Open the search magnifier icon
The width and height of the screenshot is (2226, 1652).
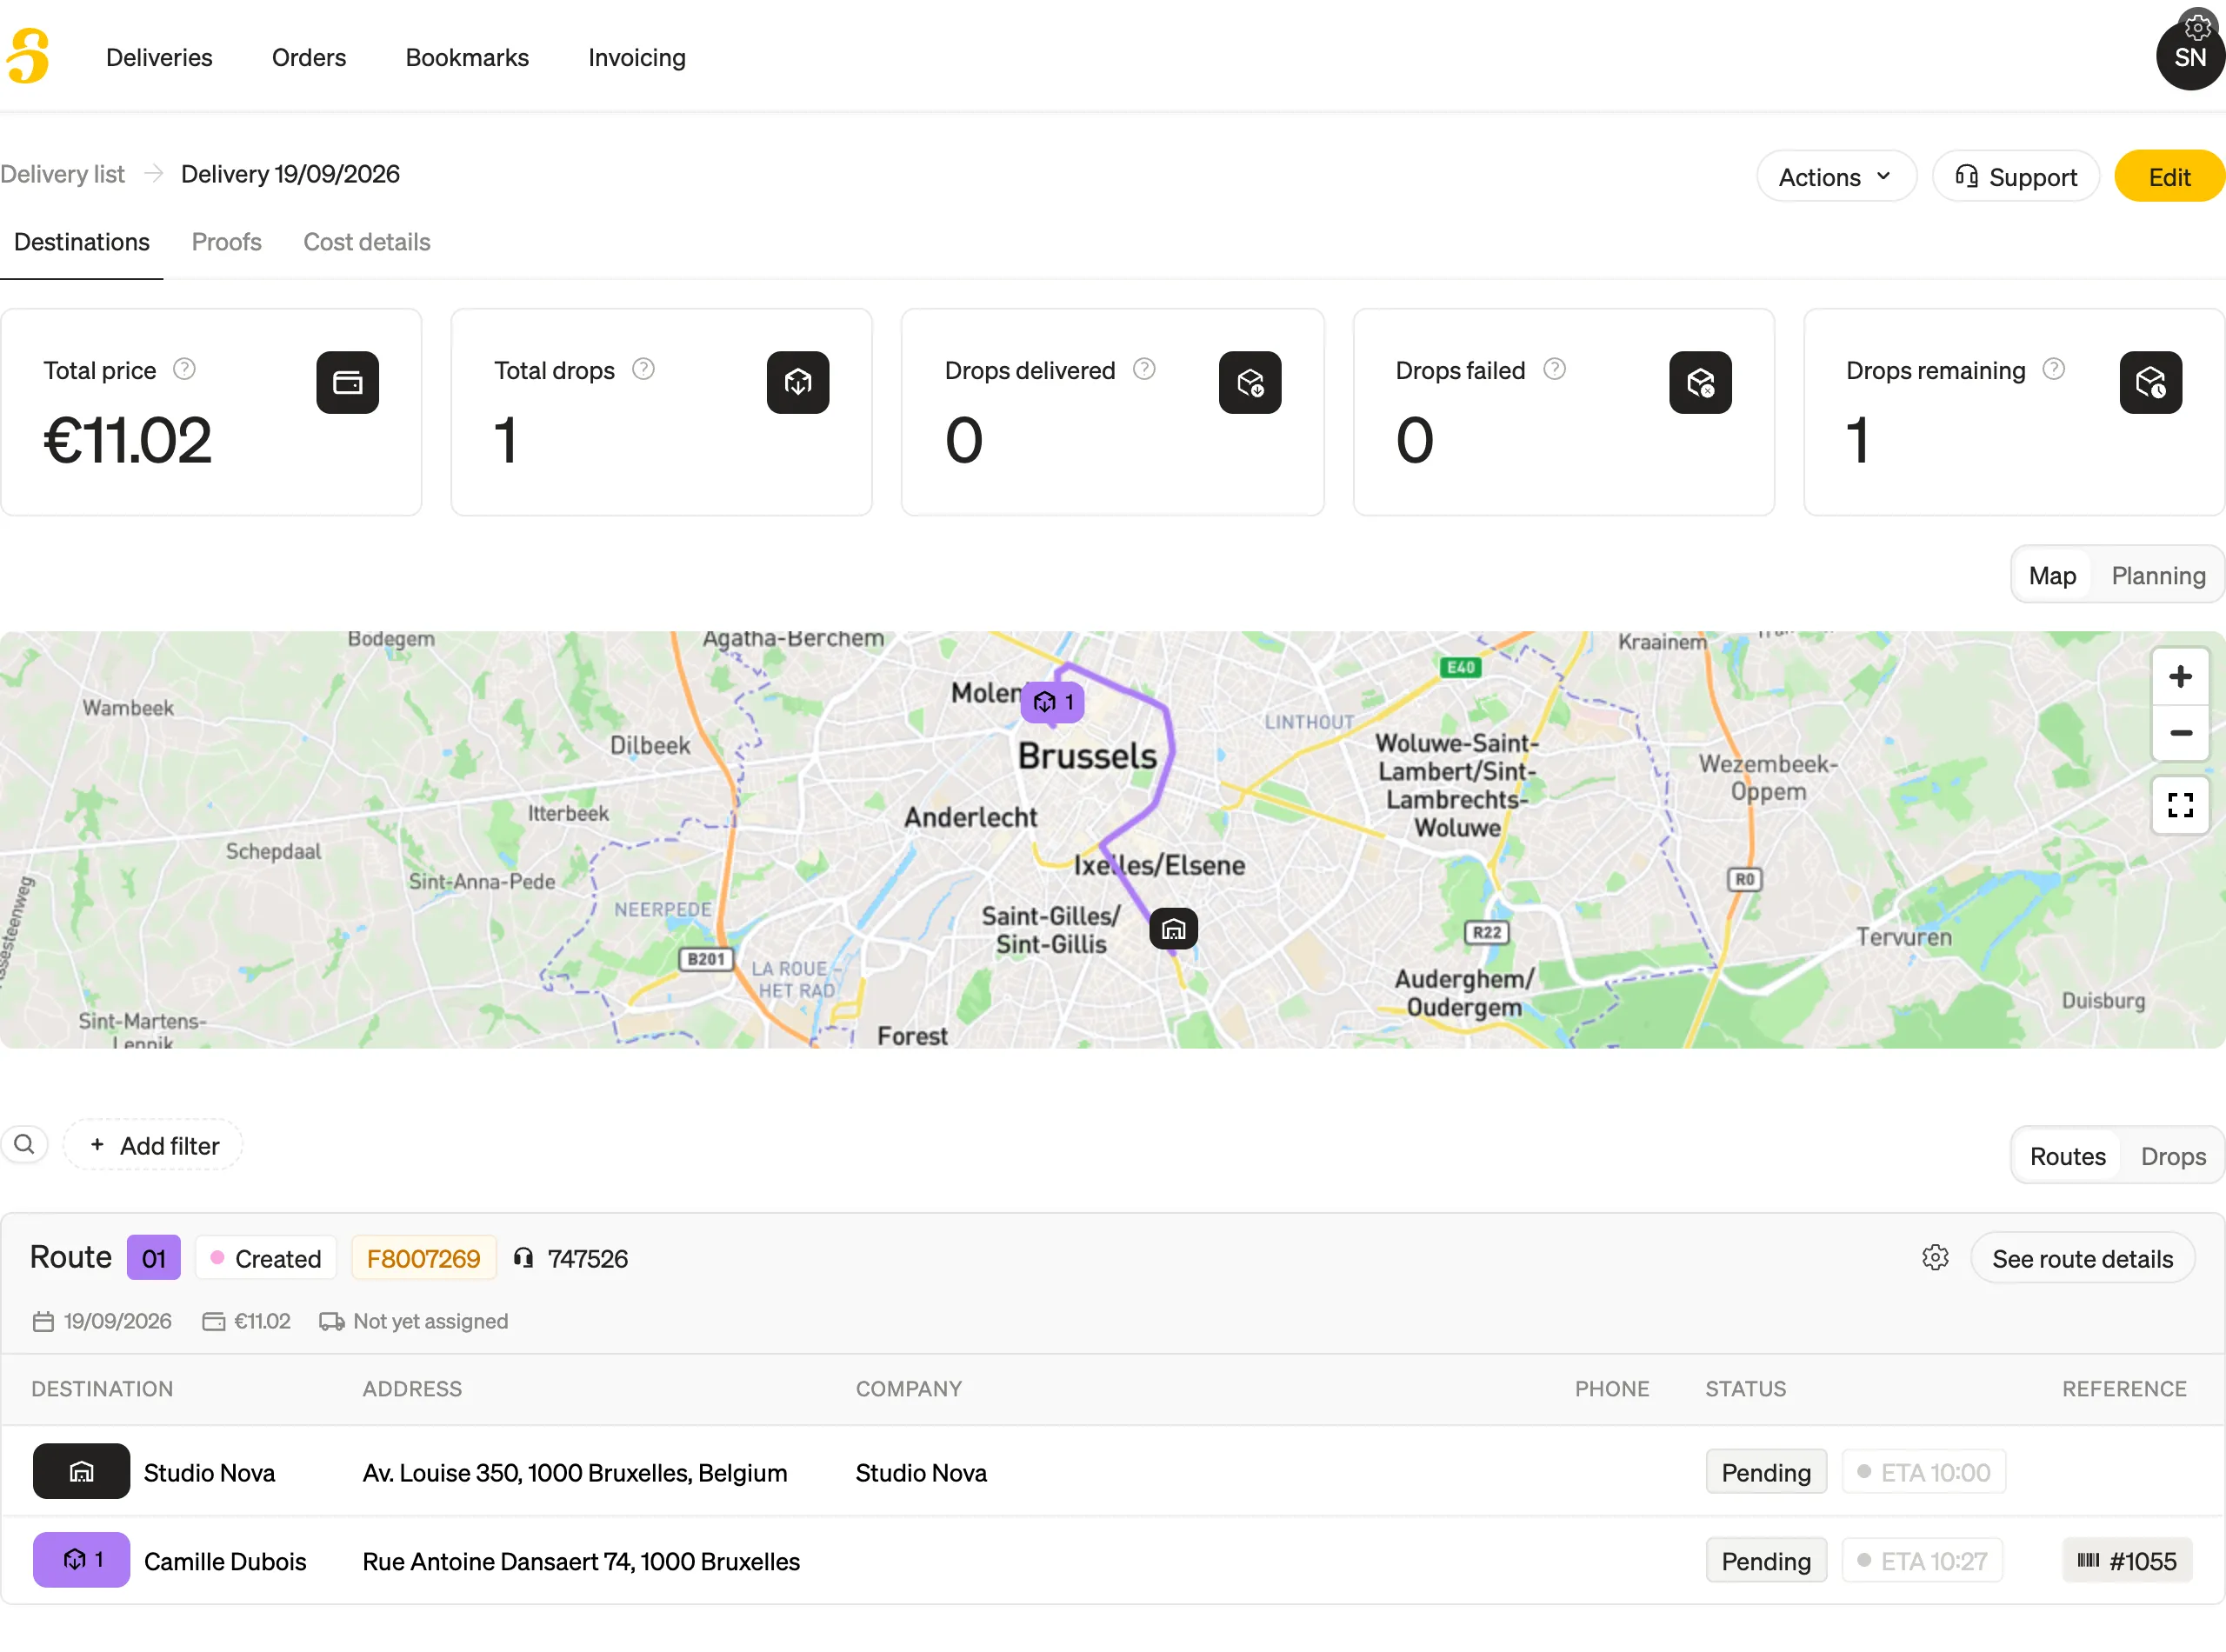(25, 1144)
